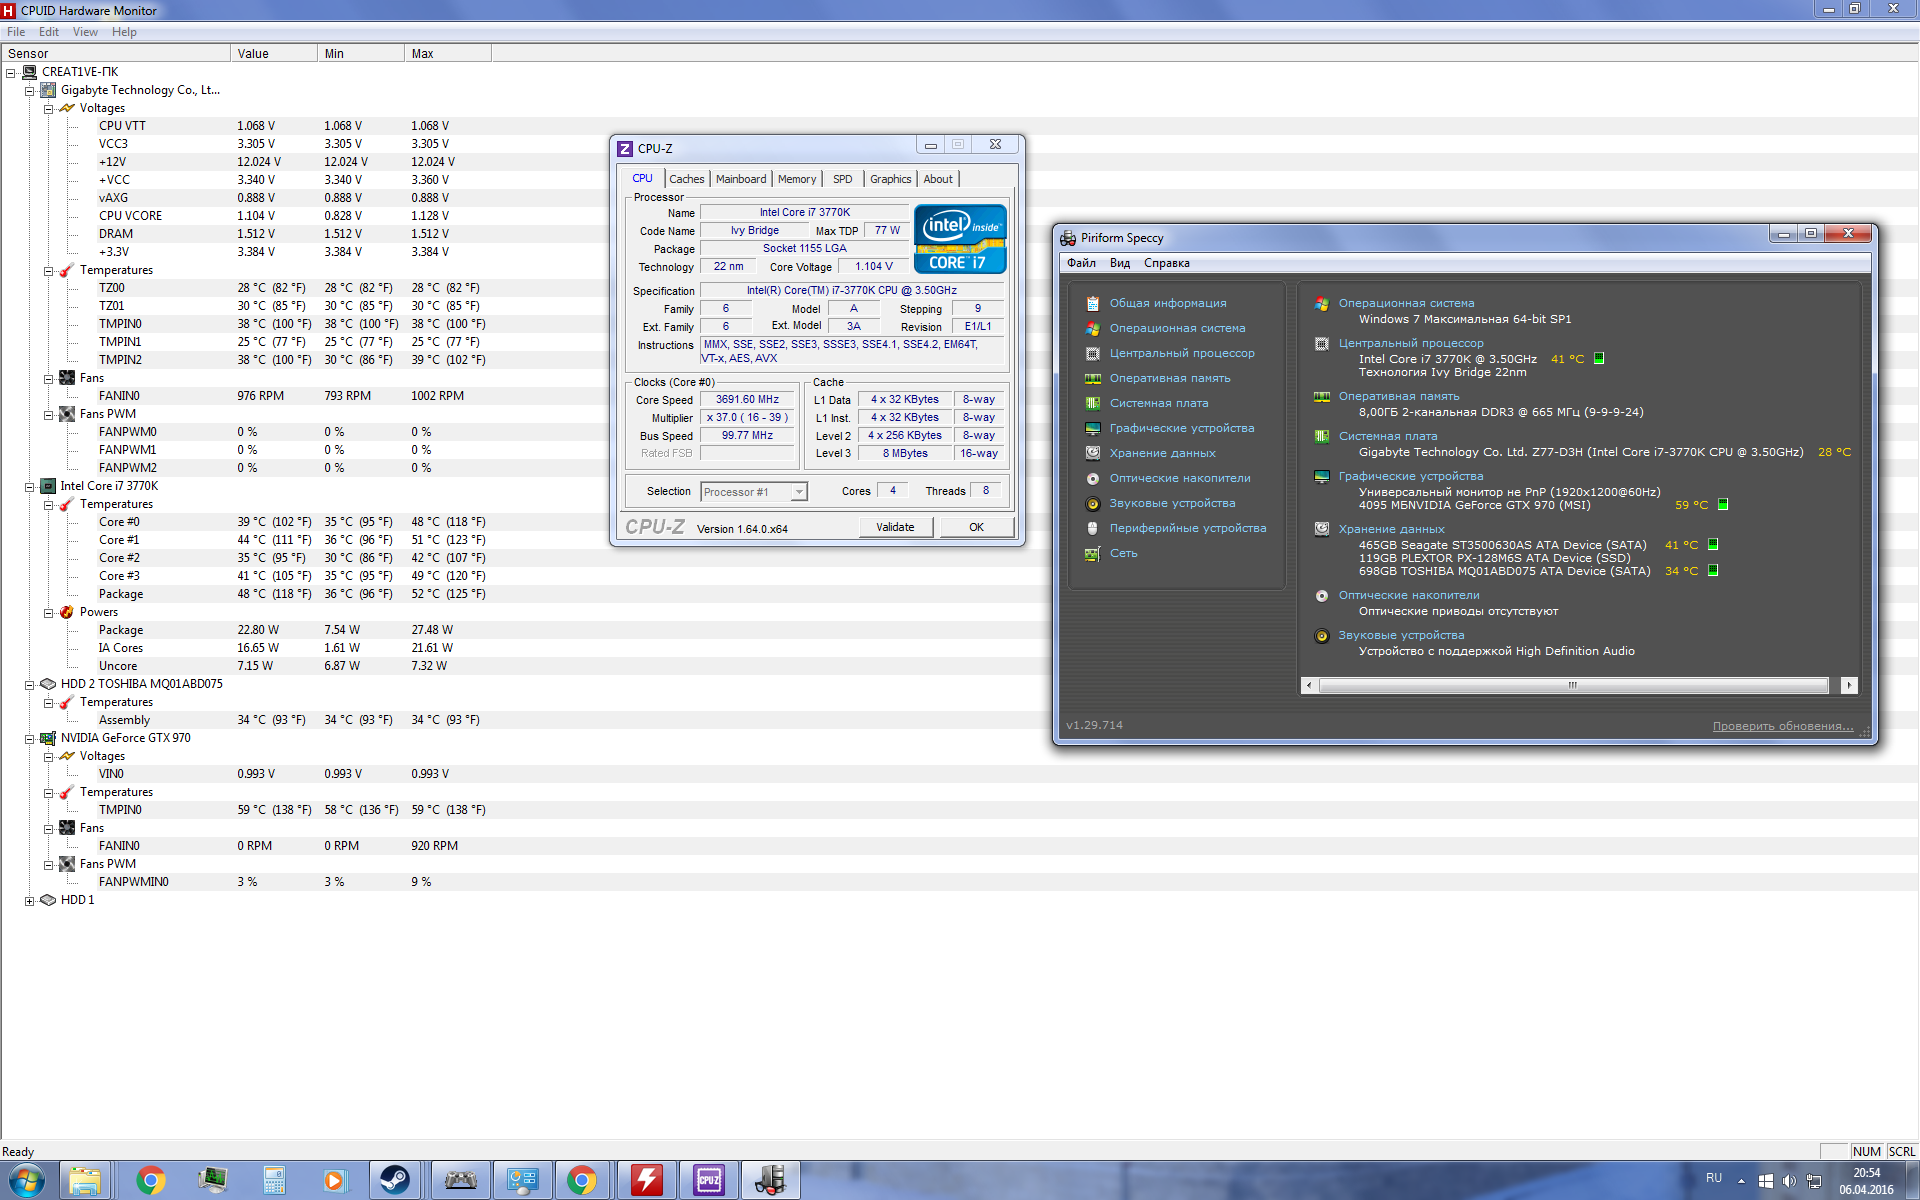Image resolution: width=1920 pixels, height=1200 pixels.
Task: Select Системная плата sidebar icon
Action: [1093, 403]
